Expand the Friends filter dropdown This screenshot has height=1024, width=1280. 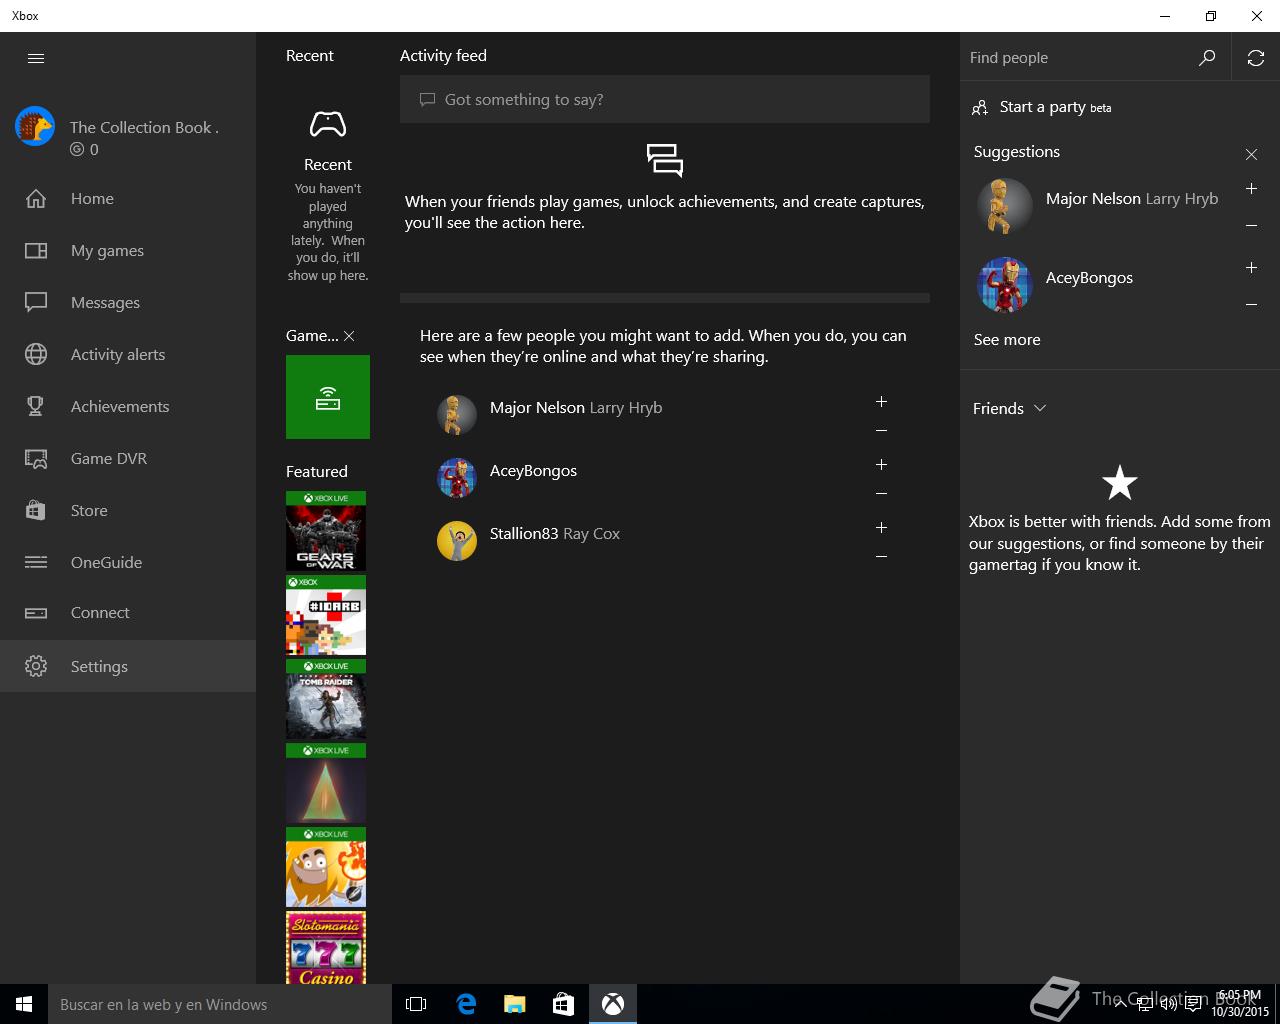click(1009, 408)
